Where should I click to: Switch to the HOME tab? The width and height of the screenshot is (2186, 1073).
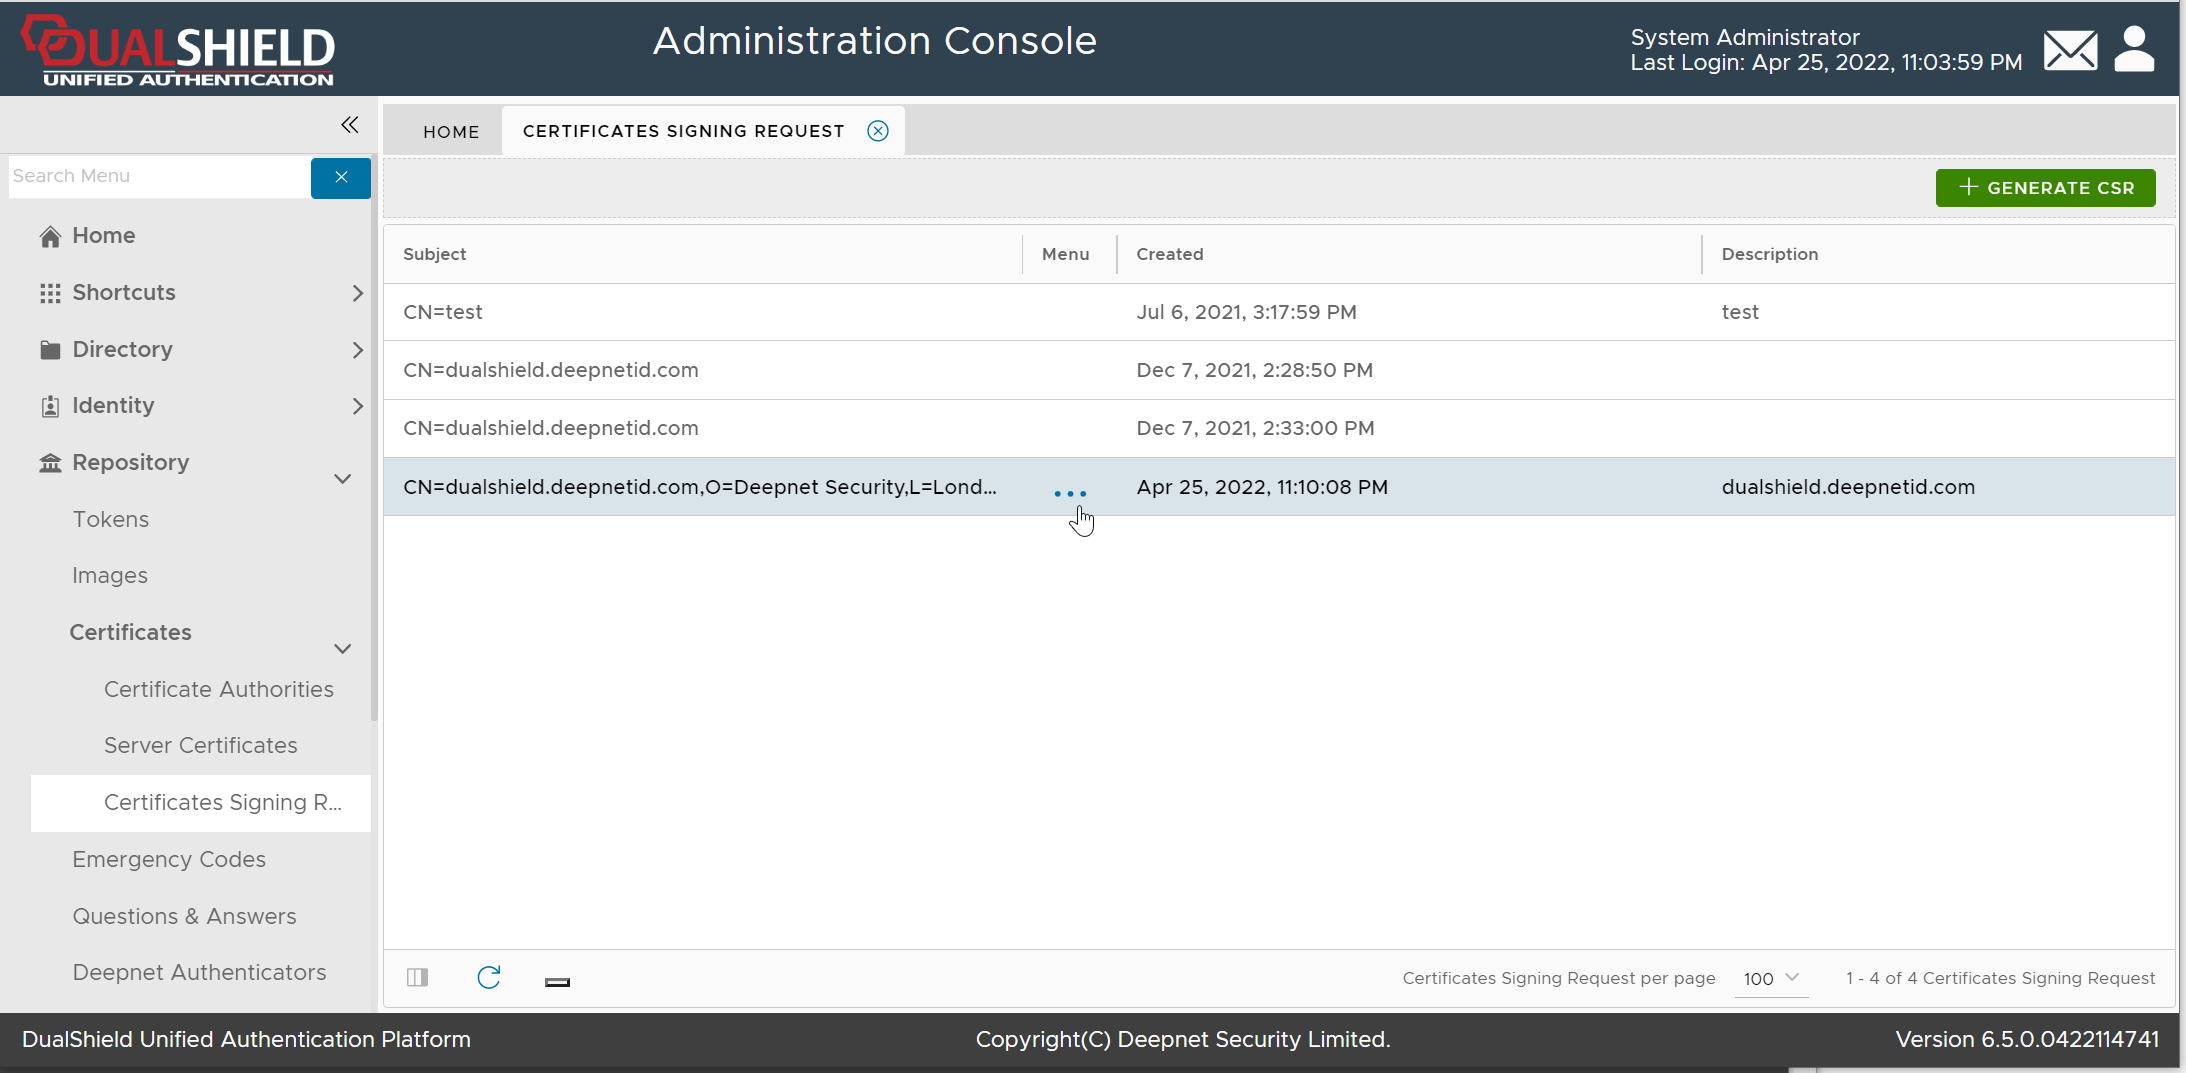[x=451, y=132]
